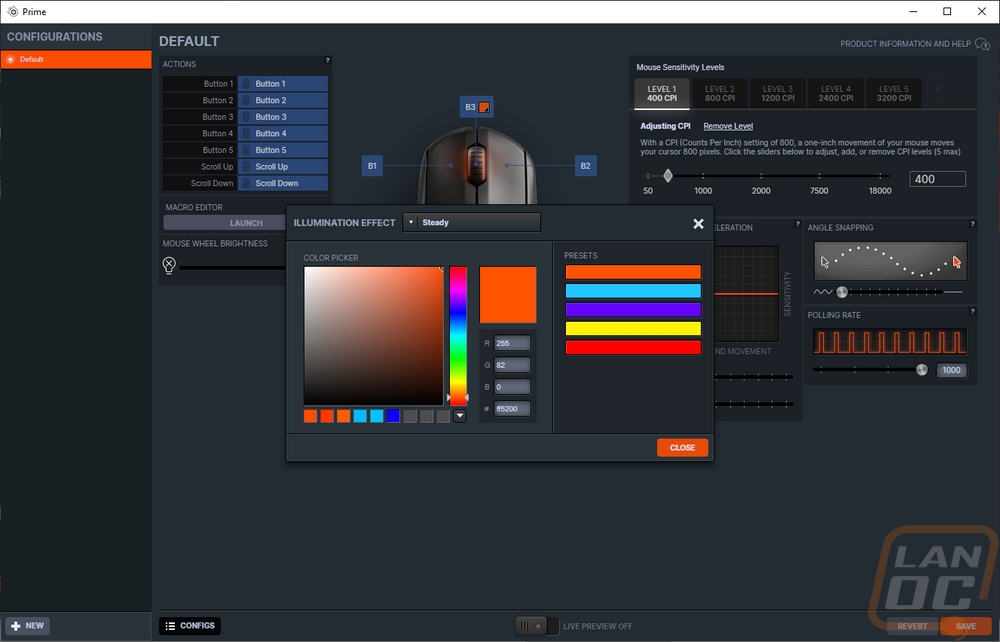Screen dimensions: 1000x642
Task: Toggle the Live Preview switch
Action: [537, 626]
